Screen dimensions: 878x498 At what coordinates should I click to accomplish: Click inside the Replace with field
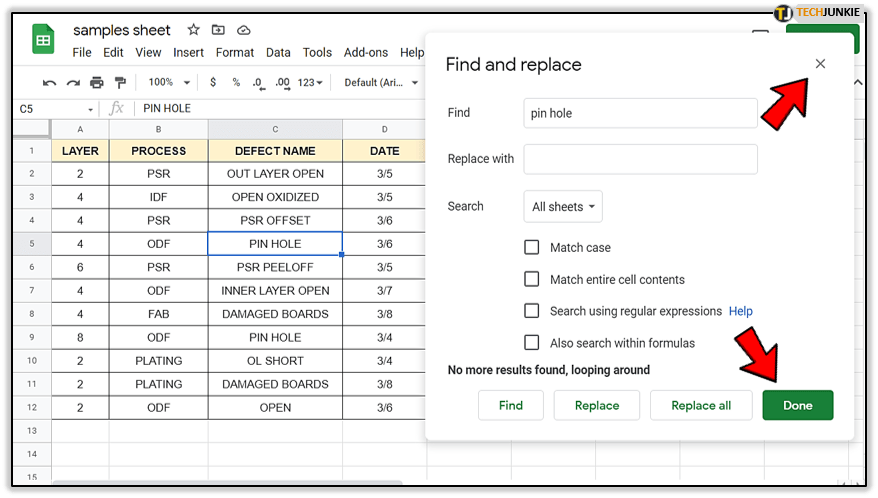click(640, 159)
